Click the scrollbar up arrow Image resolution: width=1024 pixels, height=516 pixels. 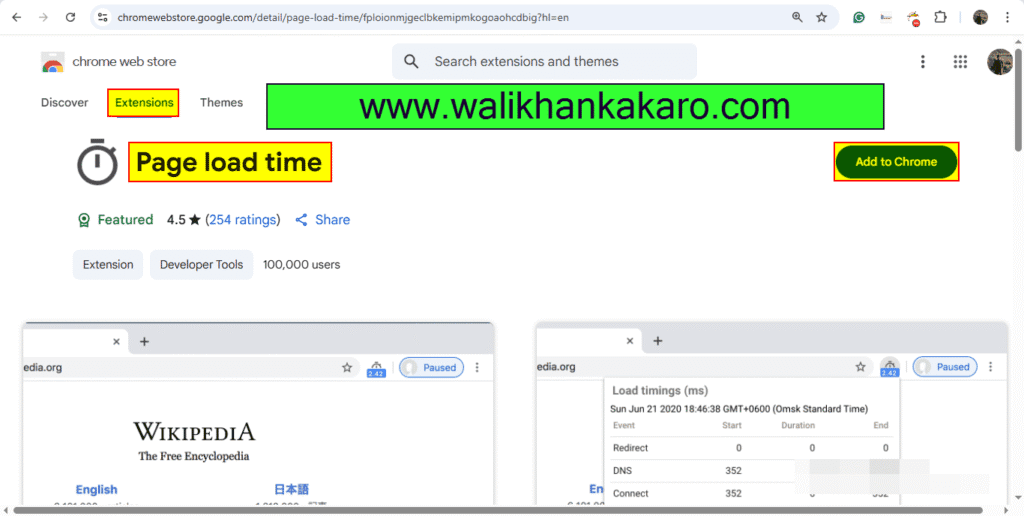tap(1019, 41)
